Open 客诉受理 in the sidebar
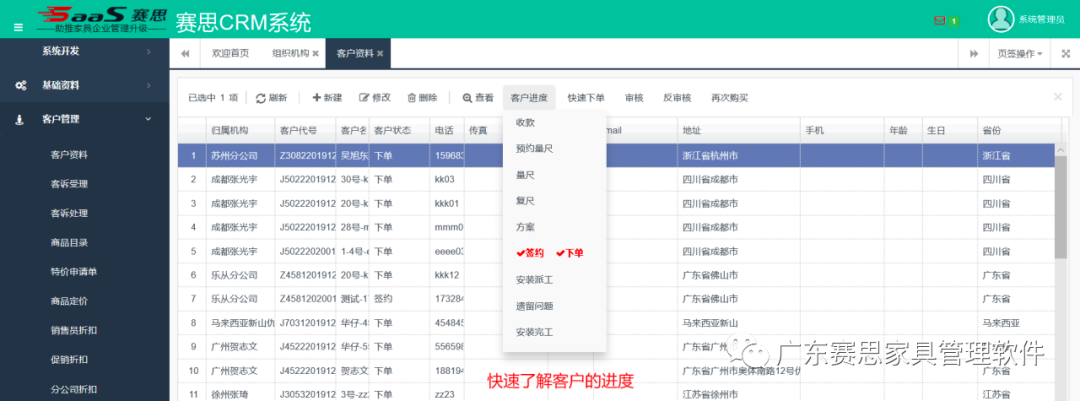 pos(69,184)
